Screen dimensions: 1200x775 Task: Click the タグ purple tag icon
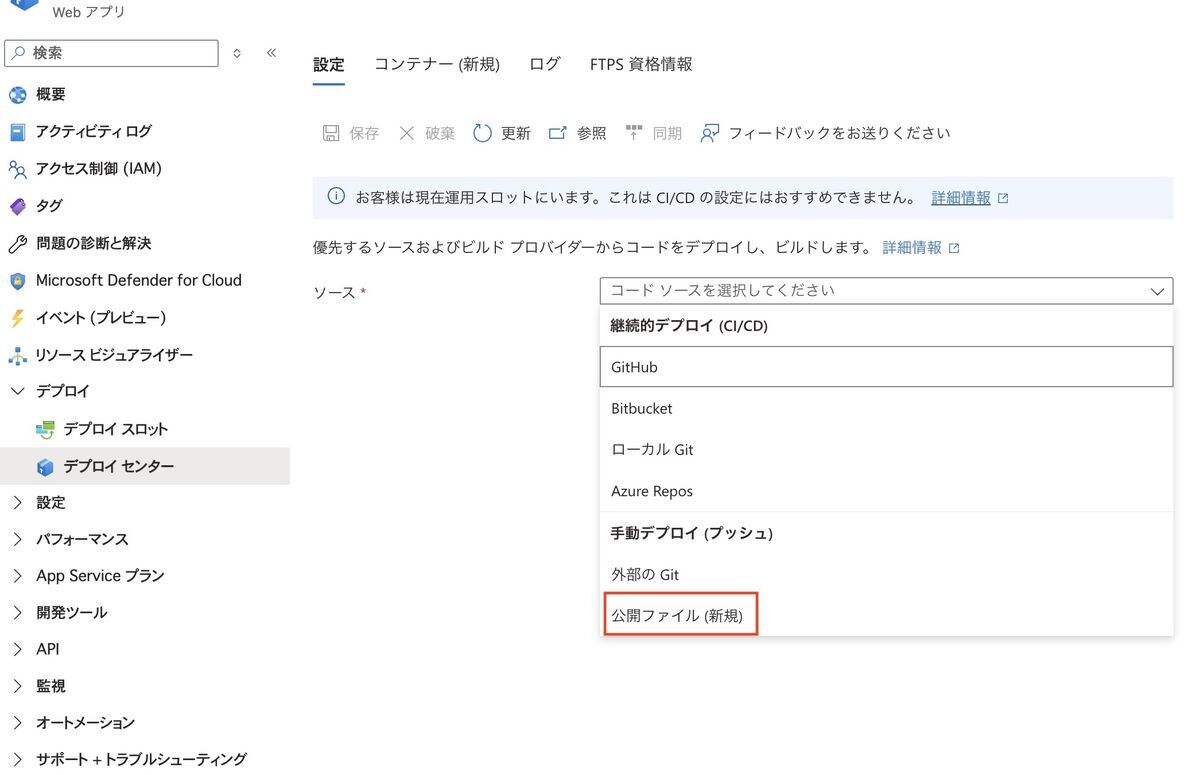(17, 206)
